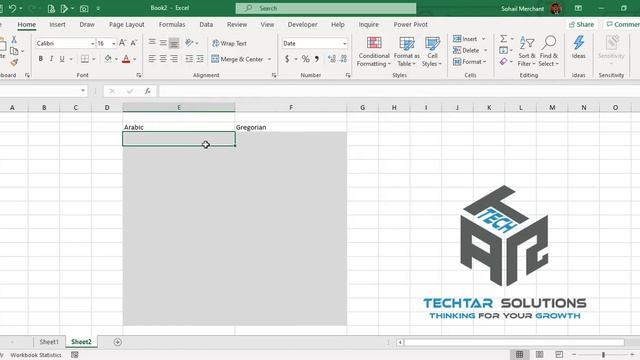
Task: Add a new sheet with plus icon
Action: click(118, 342)
